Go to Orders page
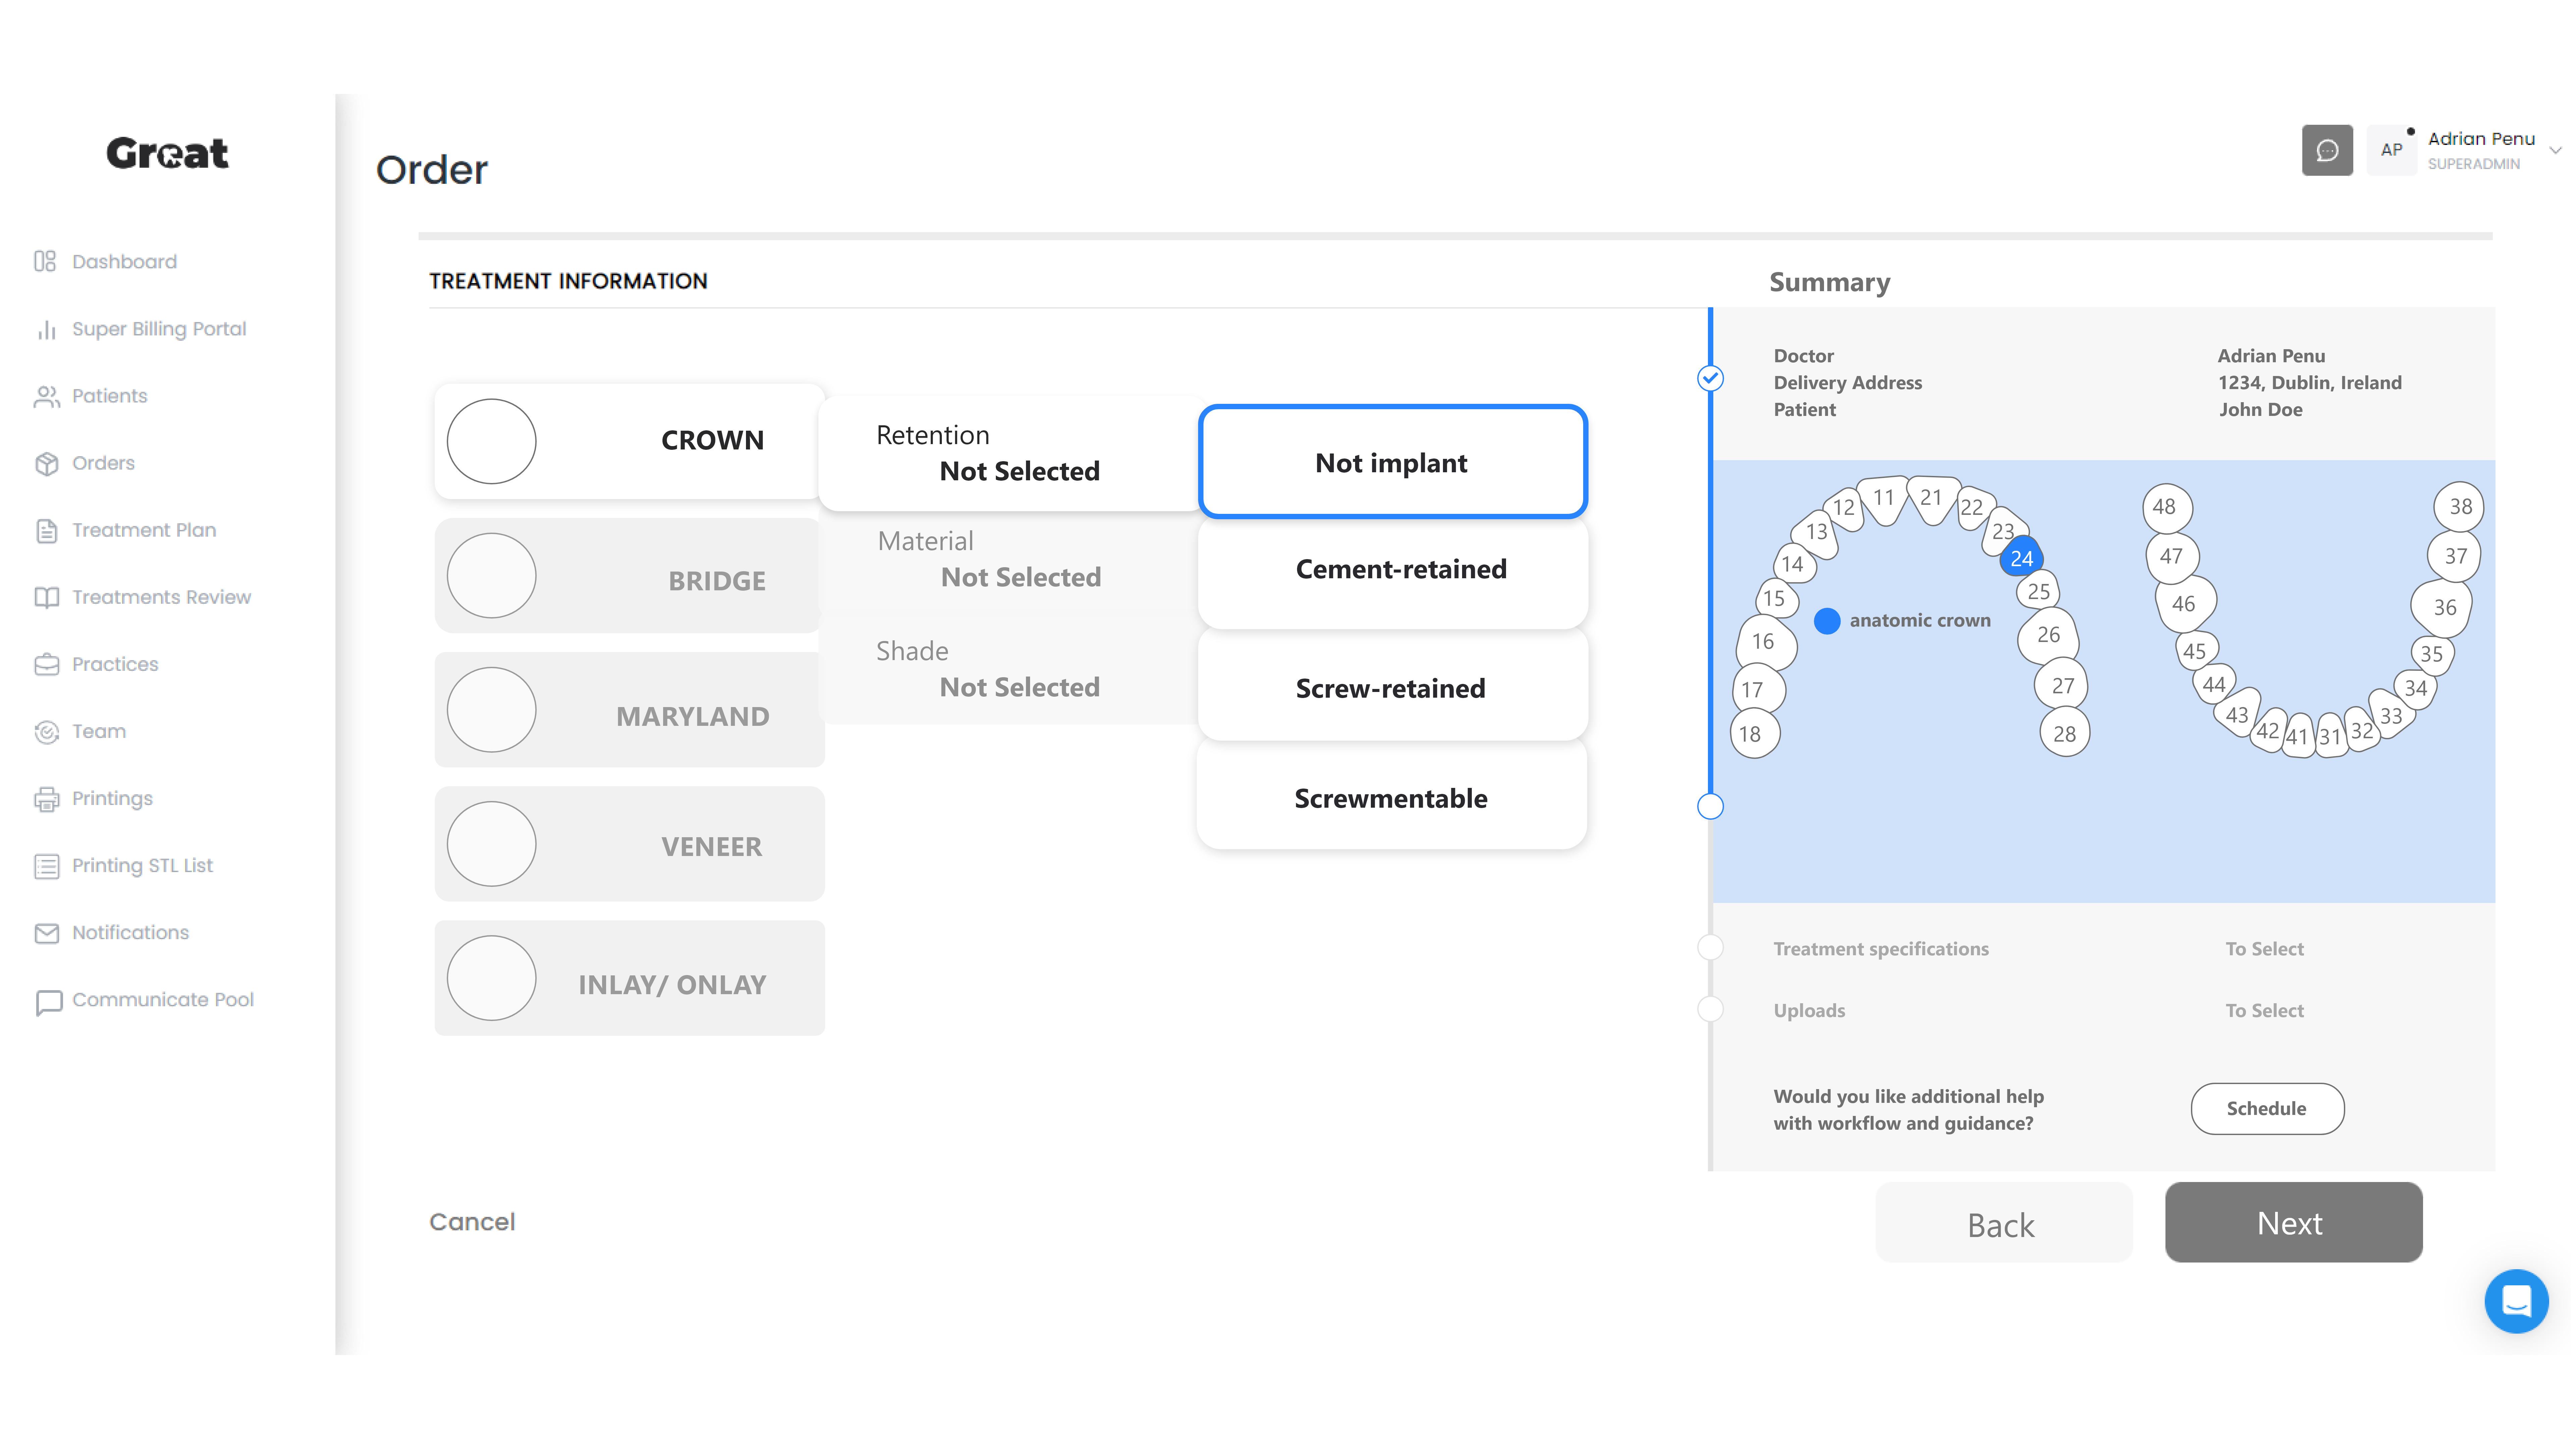Viewport: 2576px width, 1449px height. coord(103,463)
